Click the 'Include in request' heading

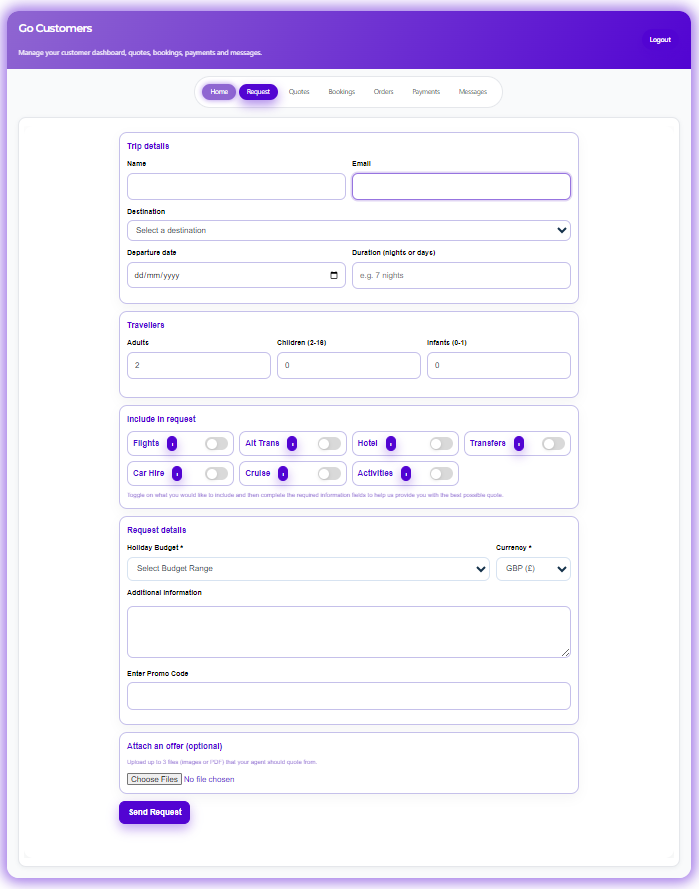[x=161, y=419]
